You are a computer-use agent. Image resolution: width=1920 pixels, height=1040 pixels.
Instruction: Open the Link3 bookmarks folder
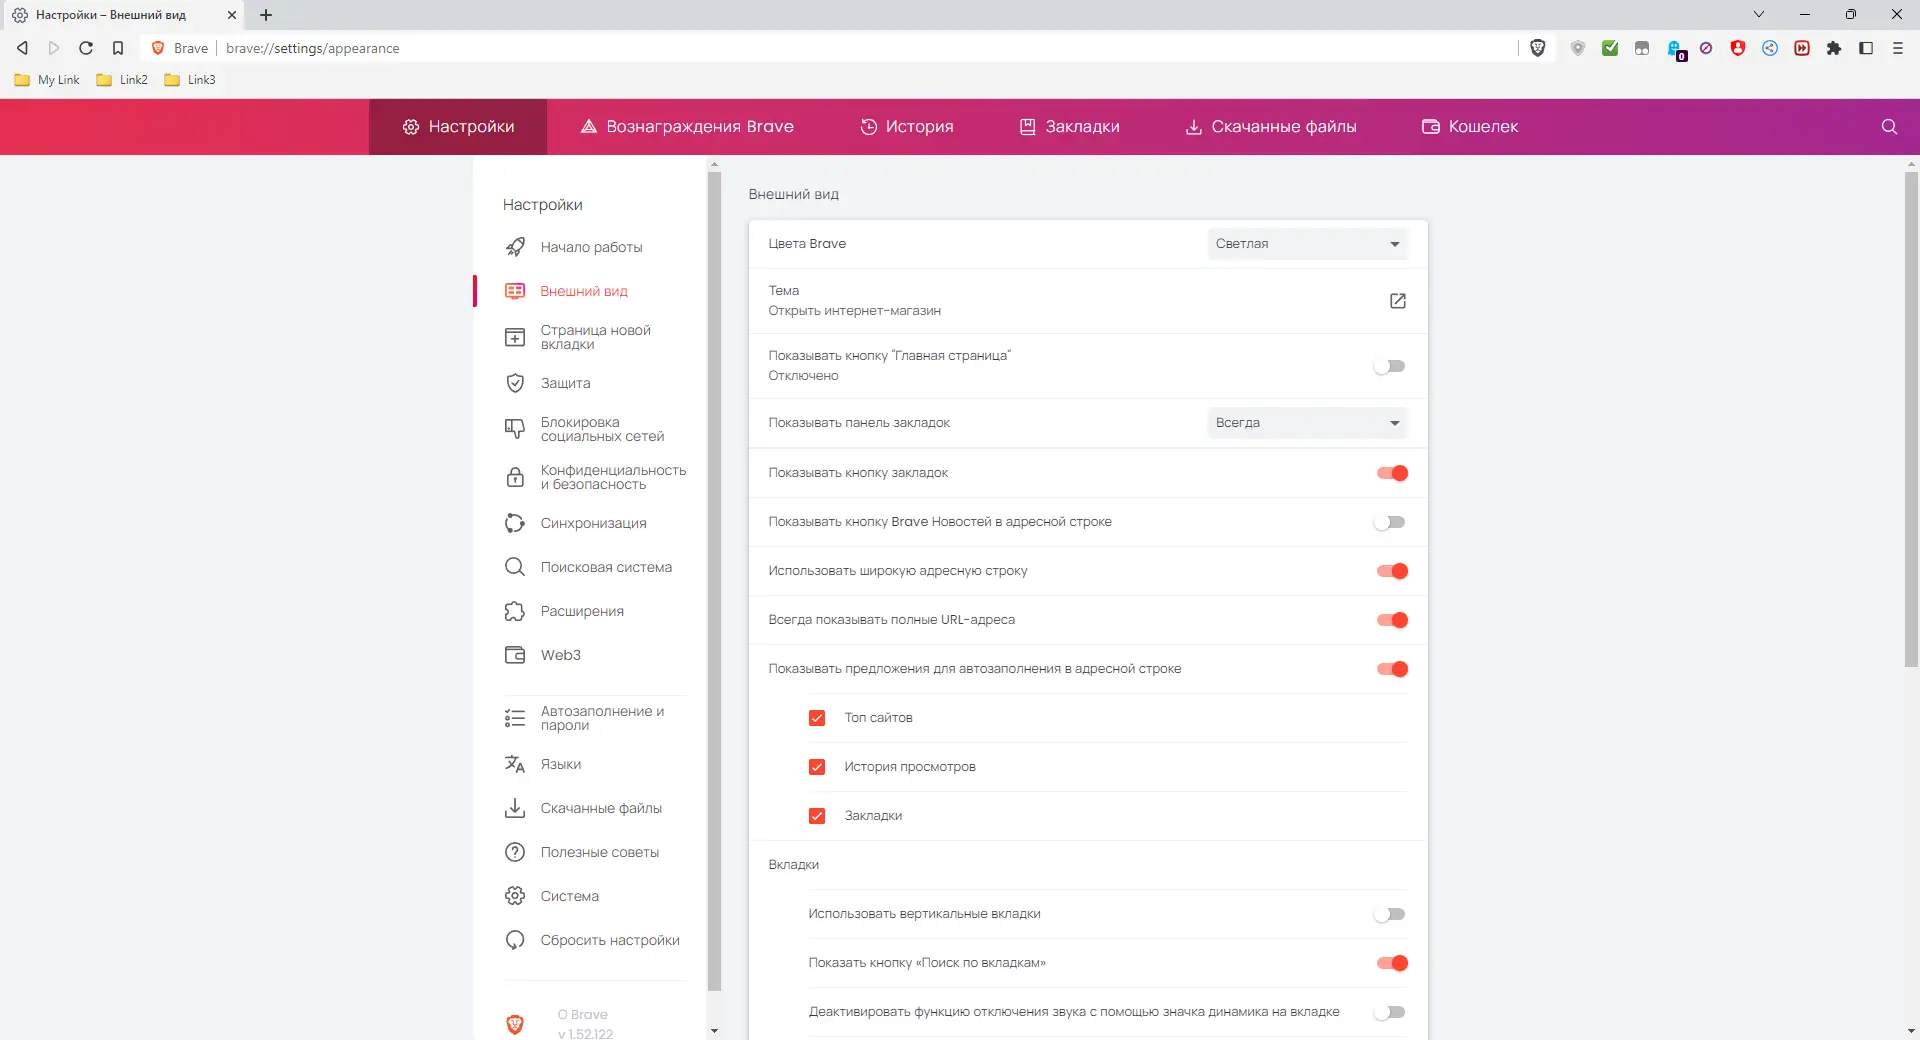click(190, 80)
